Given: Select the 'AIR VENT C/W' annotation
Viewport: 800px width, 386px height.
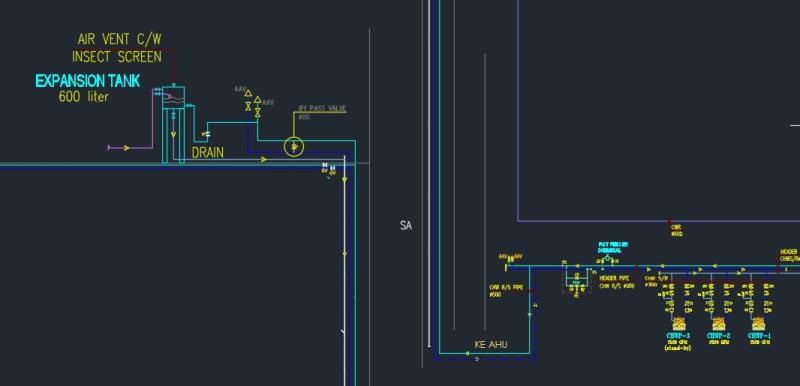Looking at the screenshot, I should [120, 39].
